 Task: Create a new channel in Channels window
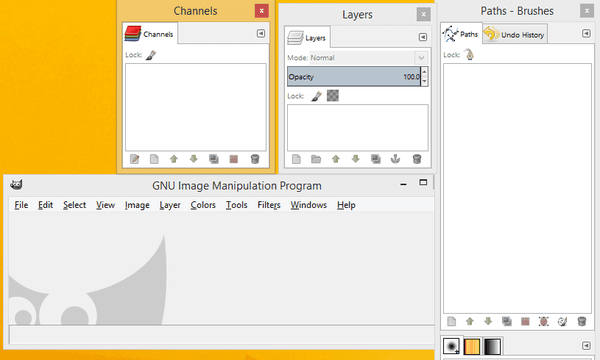click(154, 159)
